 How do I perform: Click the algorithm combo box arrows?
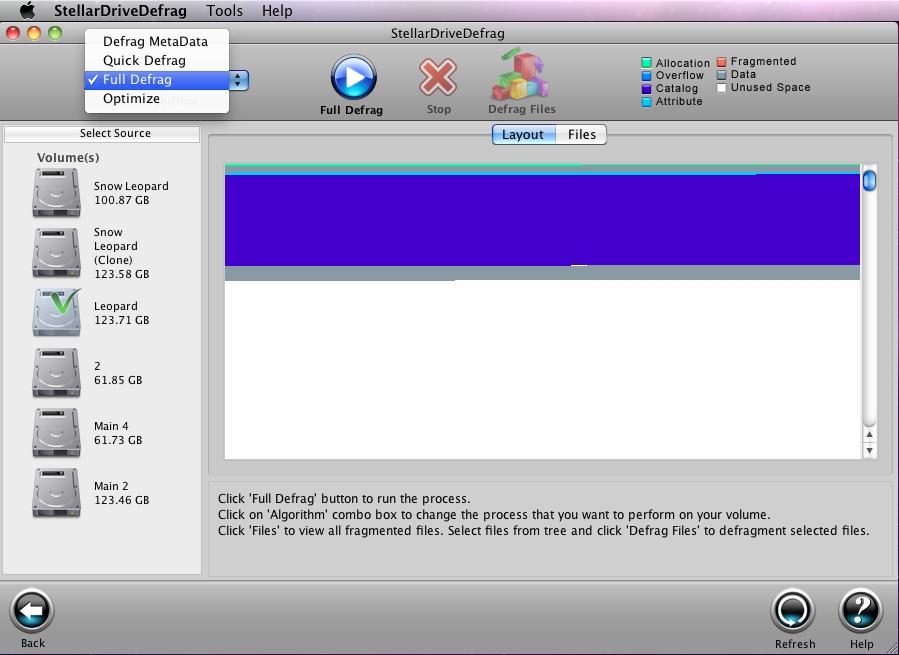pos(239,80)
